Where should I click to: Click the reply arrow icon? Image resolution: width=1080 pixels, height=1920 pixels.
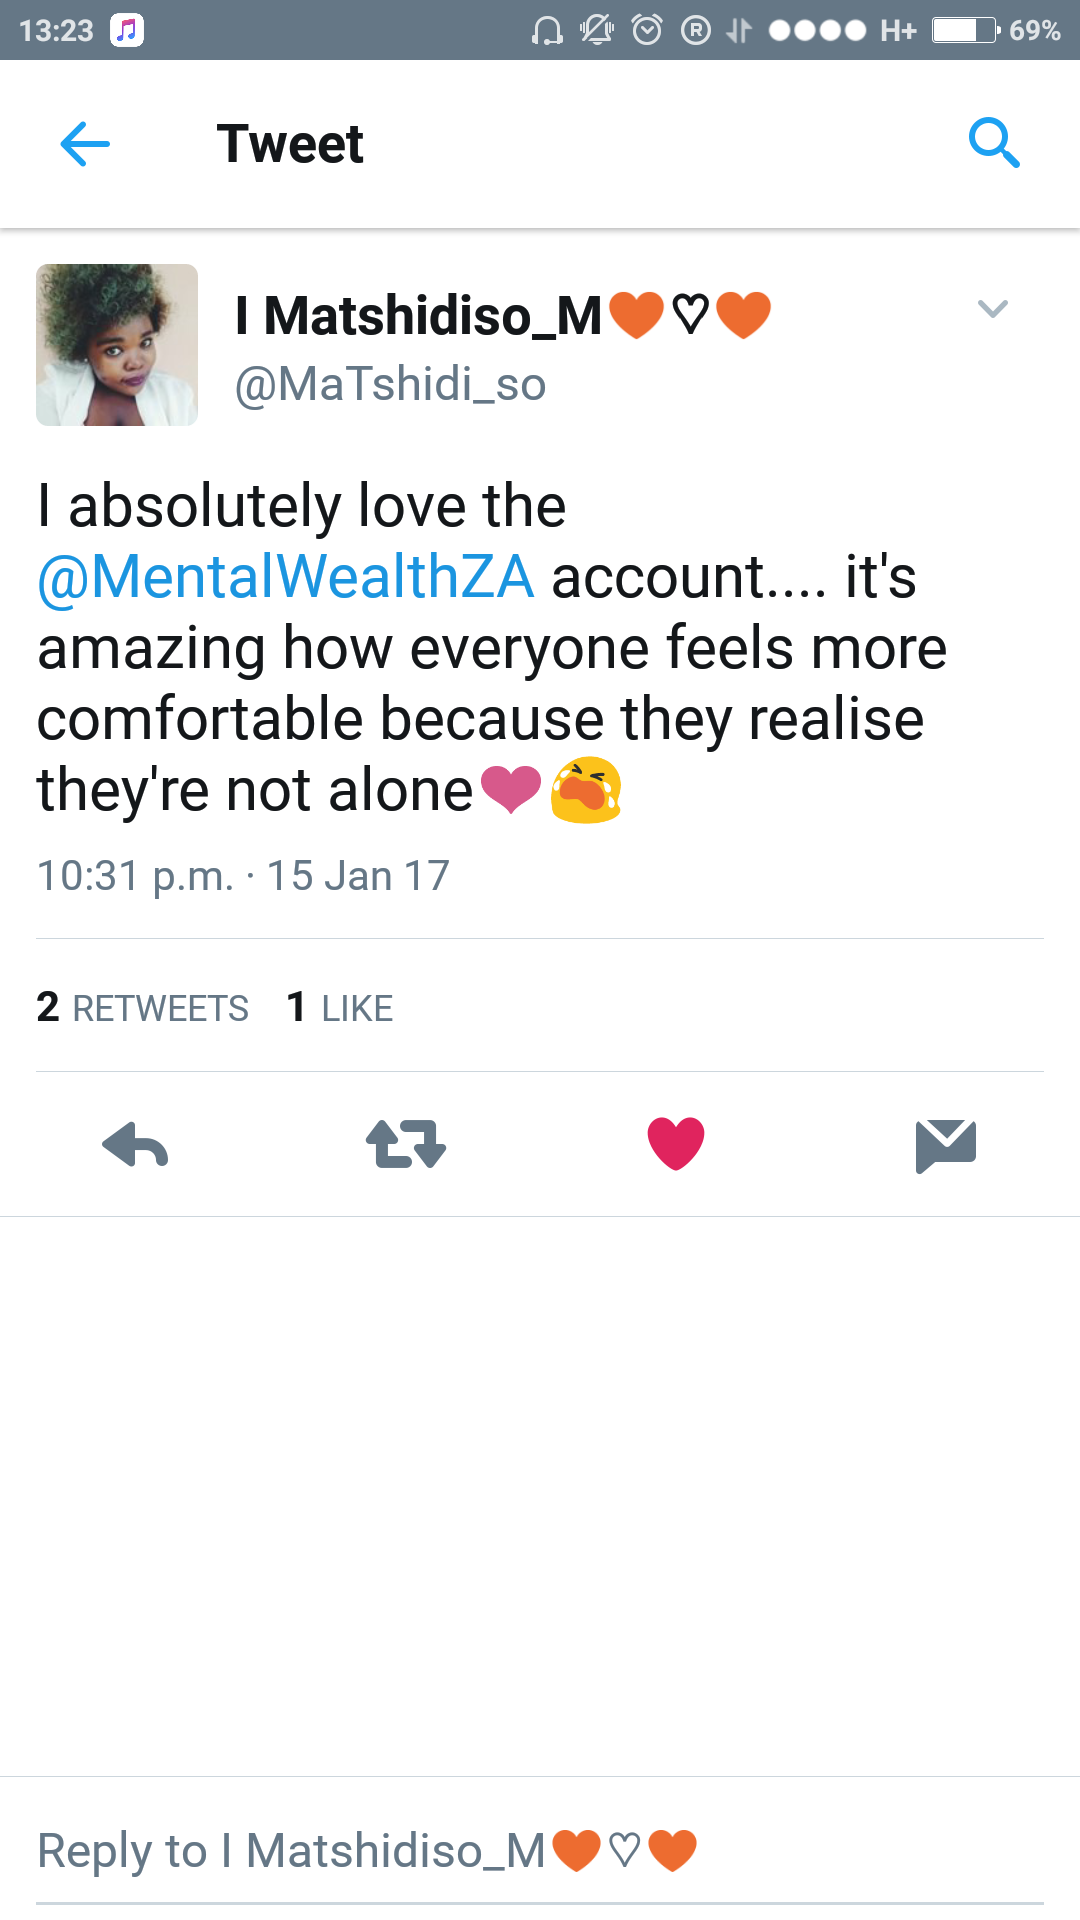135,1144
